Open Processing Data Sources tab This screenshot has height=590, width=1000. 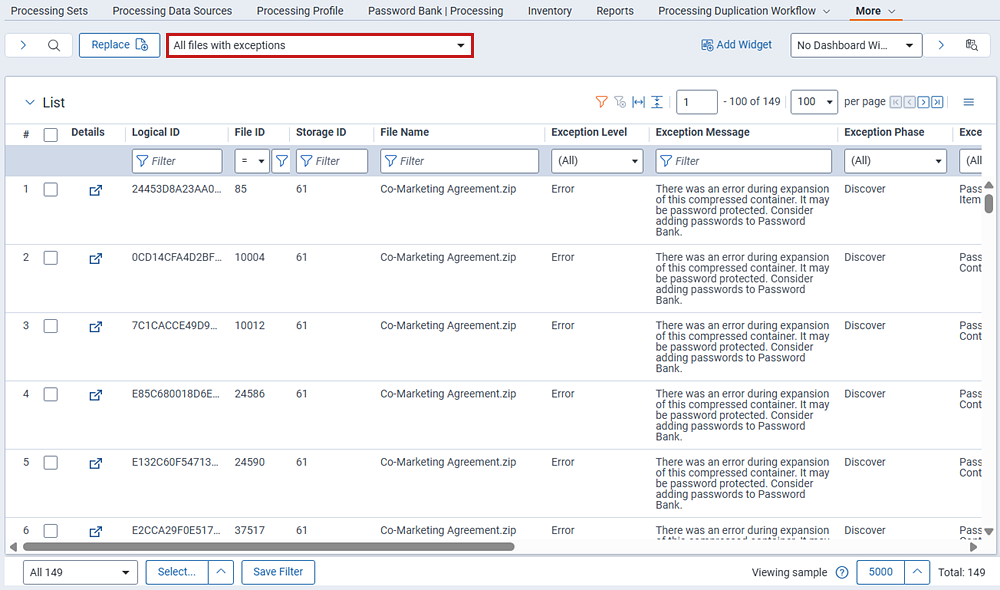click(172, 11)
